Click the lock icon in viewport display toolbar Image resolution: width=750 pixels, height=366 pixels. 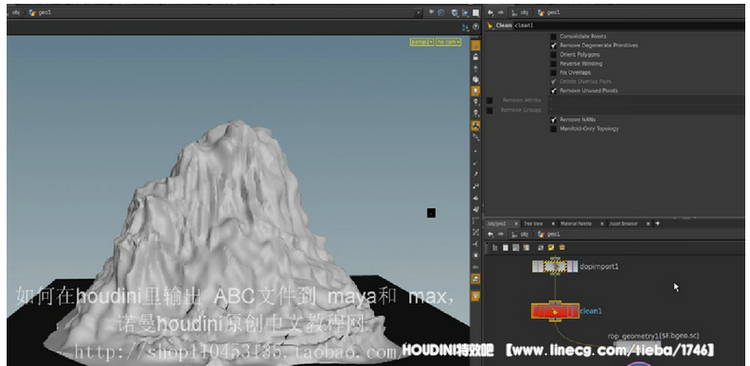coord(475,57)
